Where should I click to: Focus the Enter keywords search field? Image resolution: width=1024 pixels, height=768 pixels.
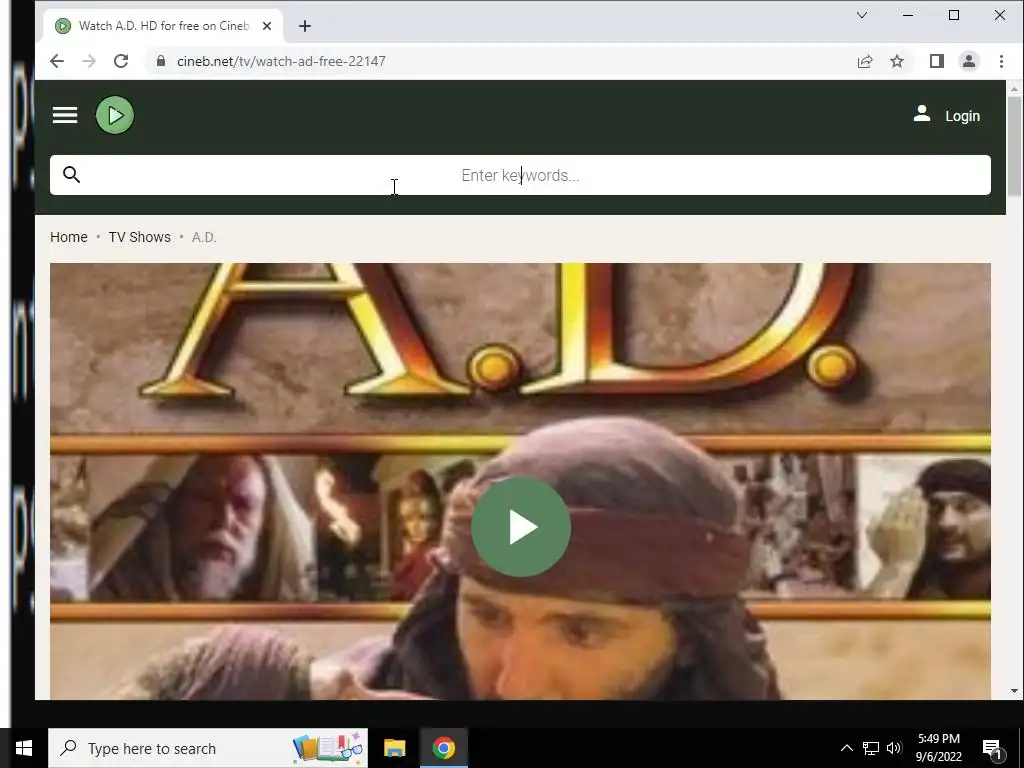520,175
